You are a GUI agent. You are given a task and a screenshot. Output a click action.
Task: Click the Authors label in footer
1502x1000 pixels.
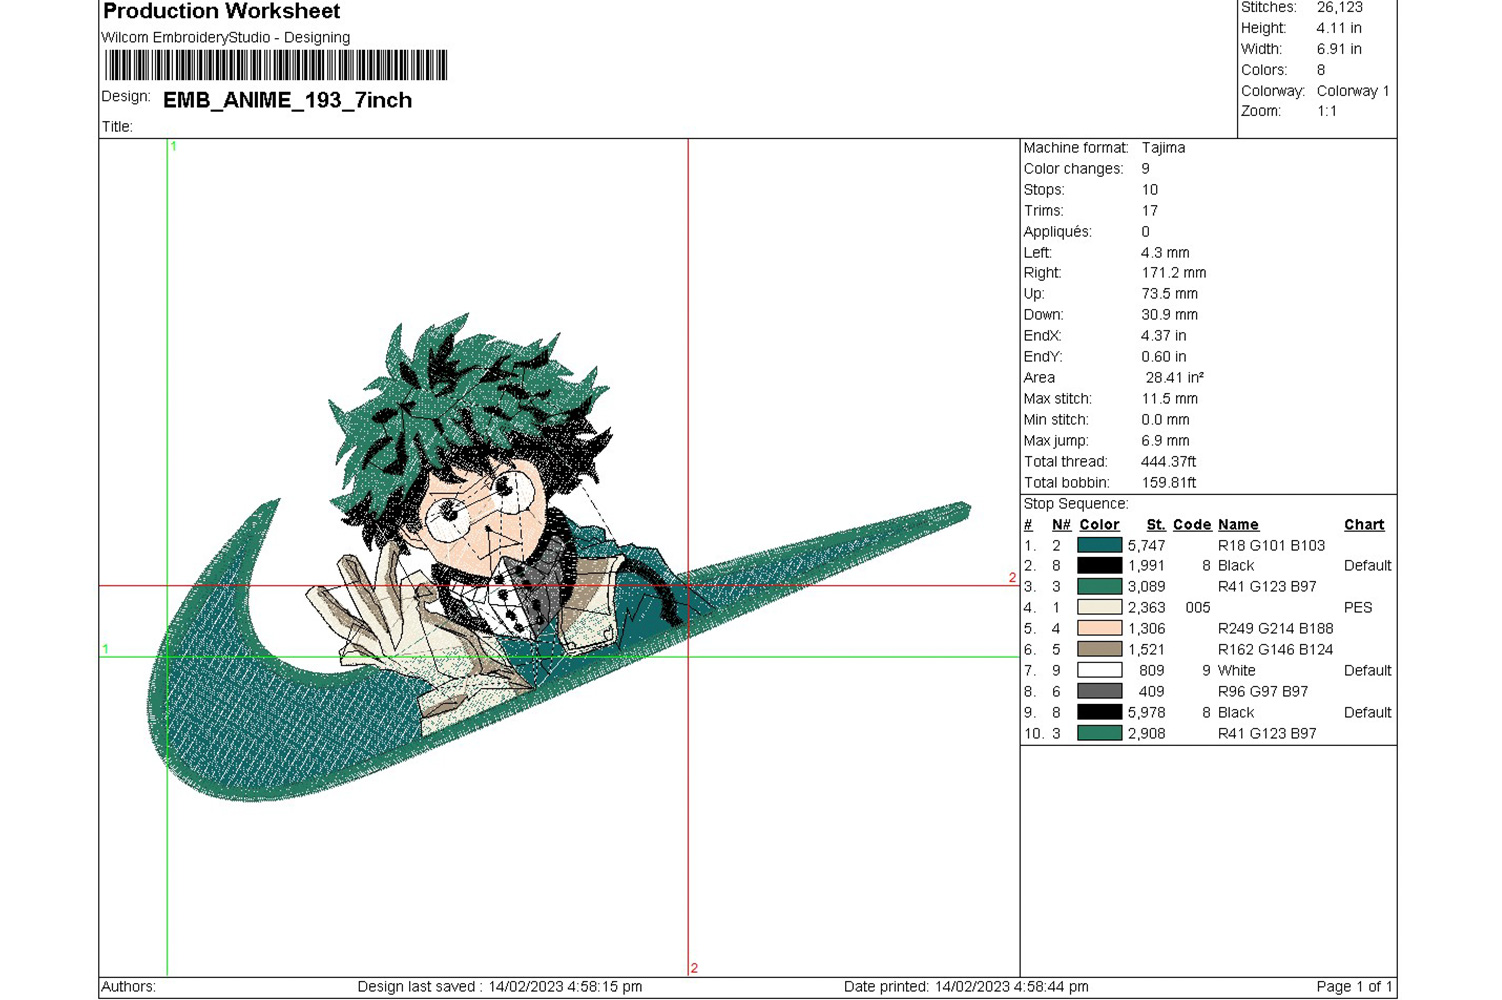point(129,987)
